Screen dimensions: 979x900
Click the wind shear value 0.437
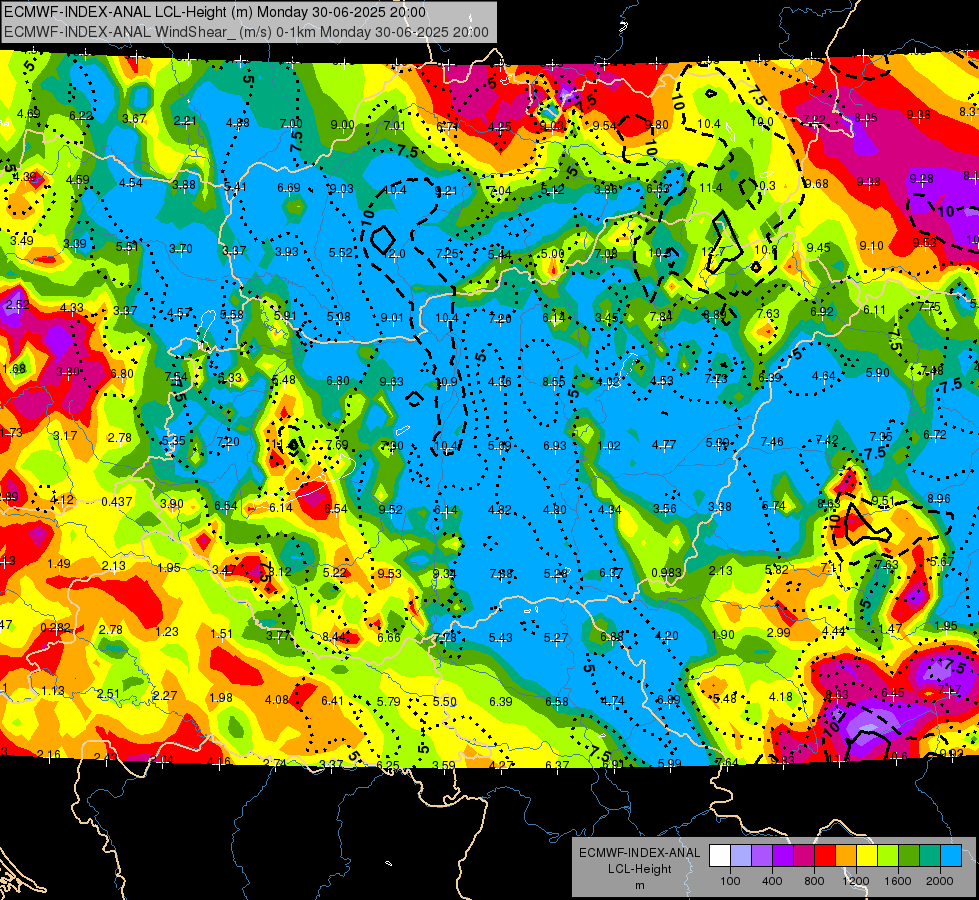[117, 502]
